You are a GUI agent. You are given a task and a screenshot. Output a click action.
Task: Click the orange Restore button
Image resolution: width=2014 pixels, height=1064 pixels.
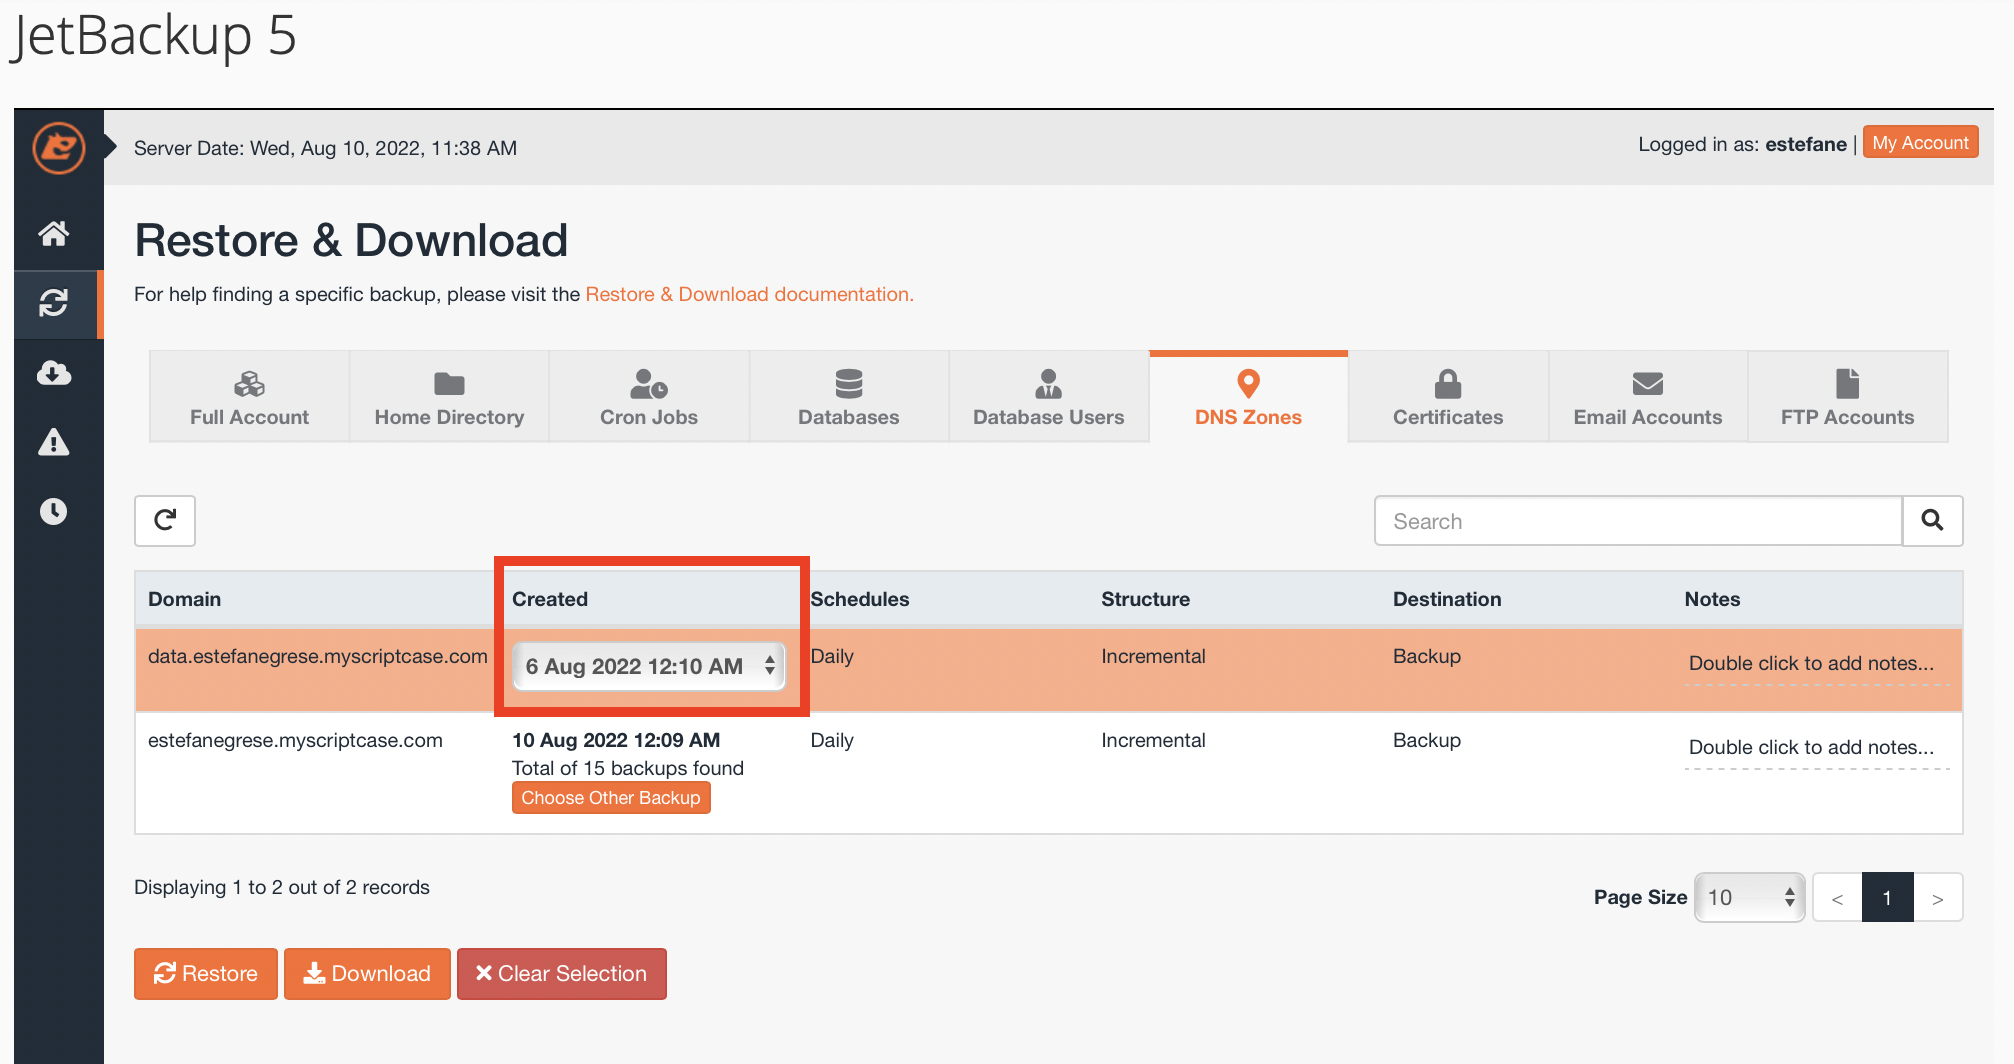[206, 973]
